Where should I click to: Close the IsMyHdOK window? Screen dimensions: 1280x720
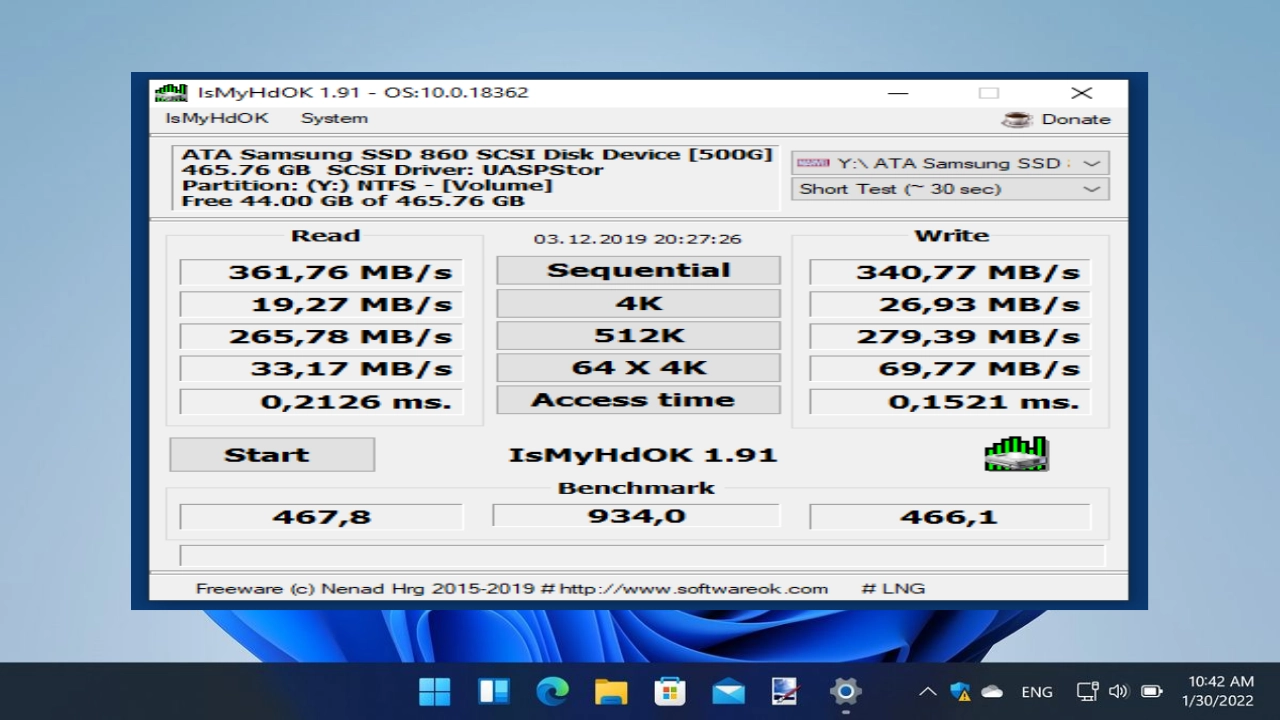click(1082, 93)
